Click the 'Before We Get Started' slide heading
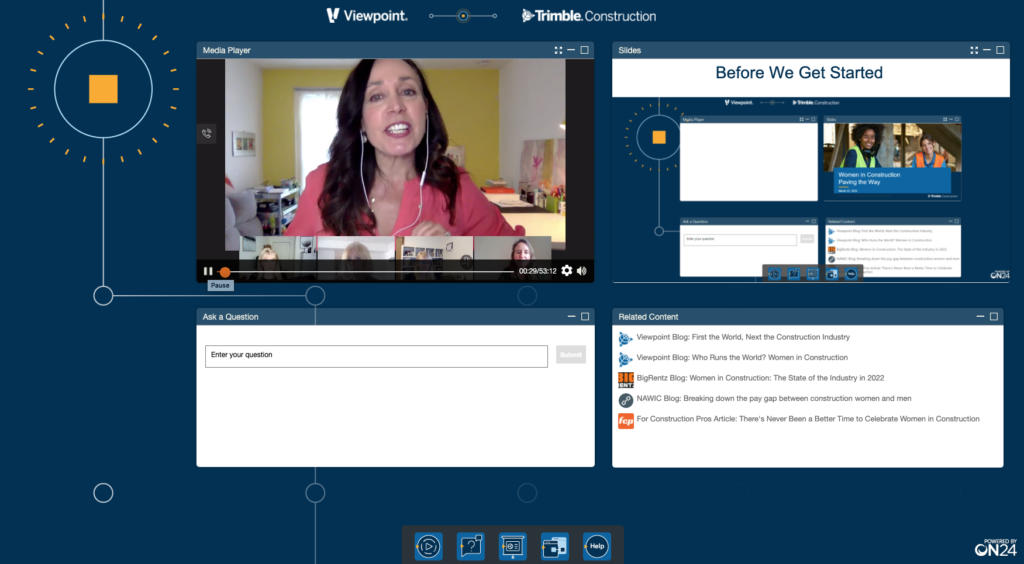Image resolution: width=1024 pixels, height=564 pixels. [799, 72]
